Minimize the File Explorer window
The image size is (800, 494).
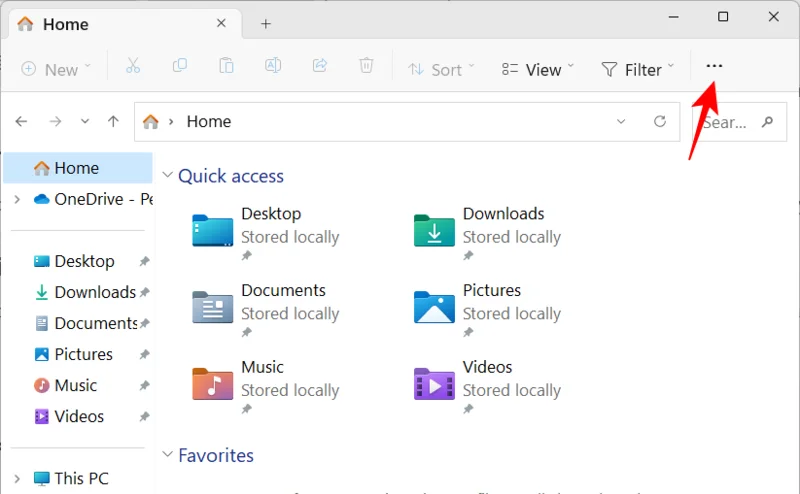[x=673, y=17]
